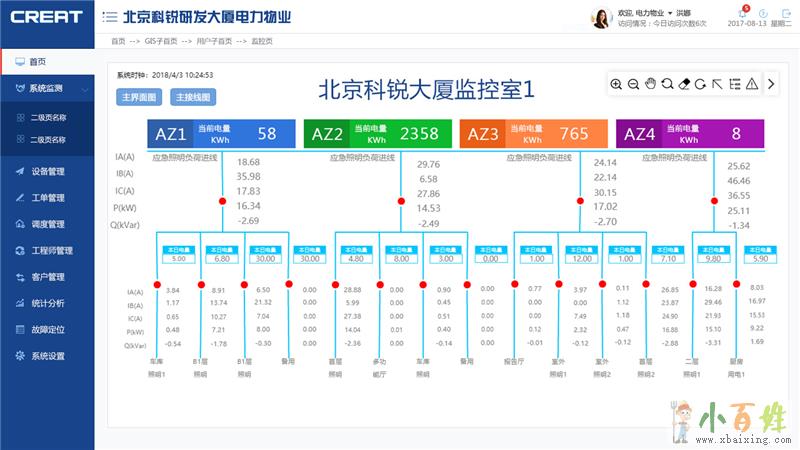Click the 主界面图 button
The image size is (800, 450).
pyautogui.click(x=139, y=98)
